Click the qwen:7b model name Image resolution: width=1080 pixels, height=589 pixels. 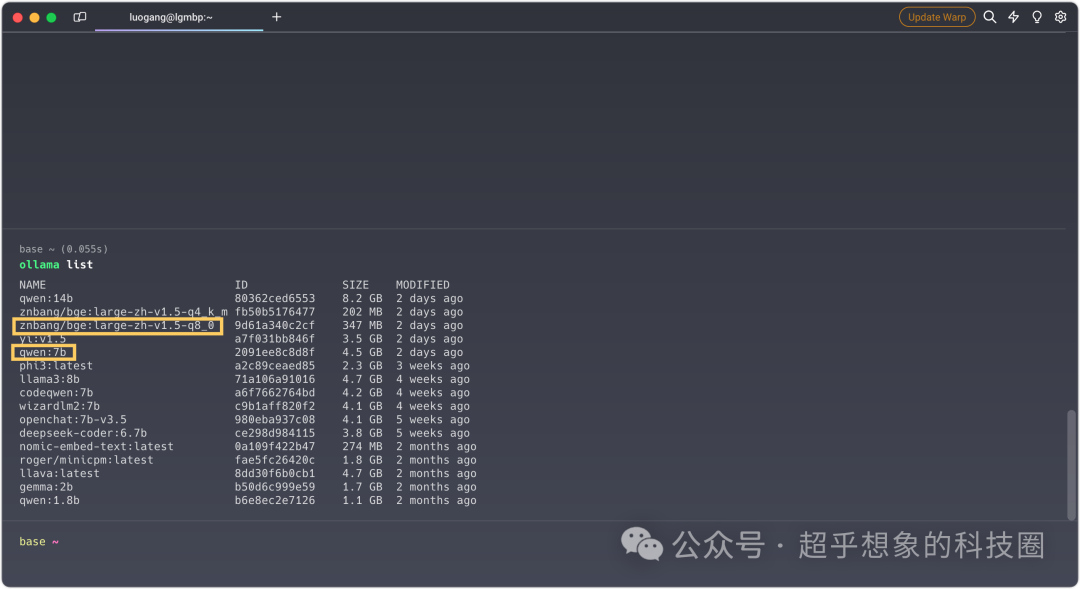point(43,352)
